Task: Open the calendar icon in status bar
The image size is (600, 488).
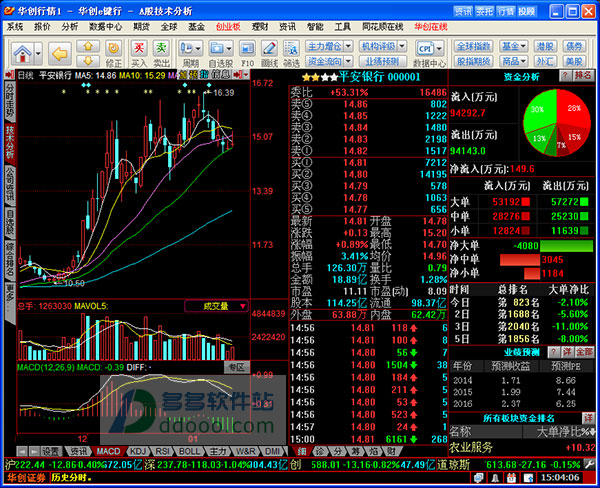Action: 512,478
